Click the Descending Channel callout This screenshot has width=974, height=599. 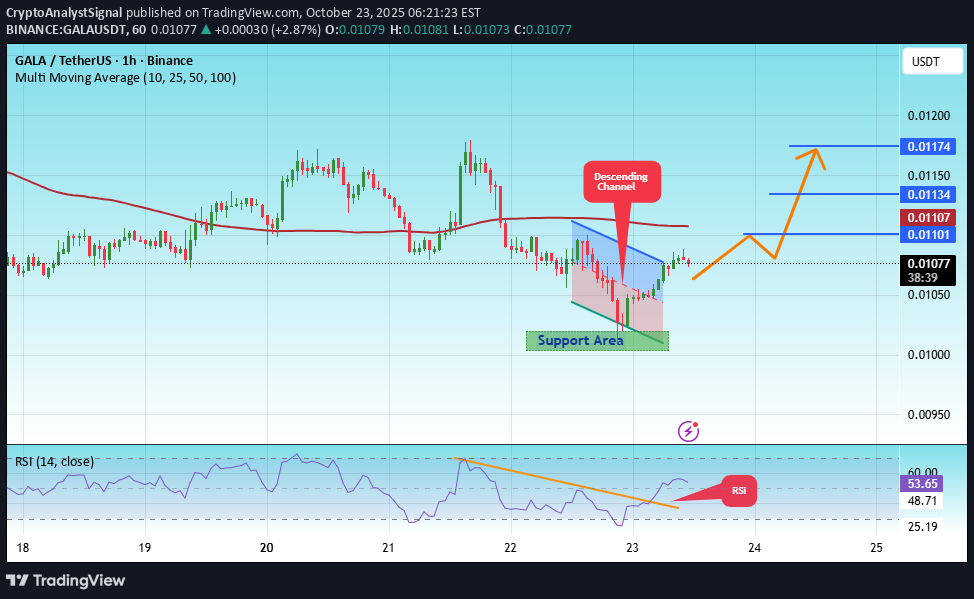[x=621, y=181]
